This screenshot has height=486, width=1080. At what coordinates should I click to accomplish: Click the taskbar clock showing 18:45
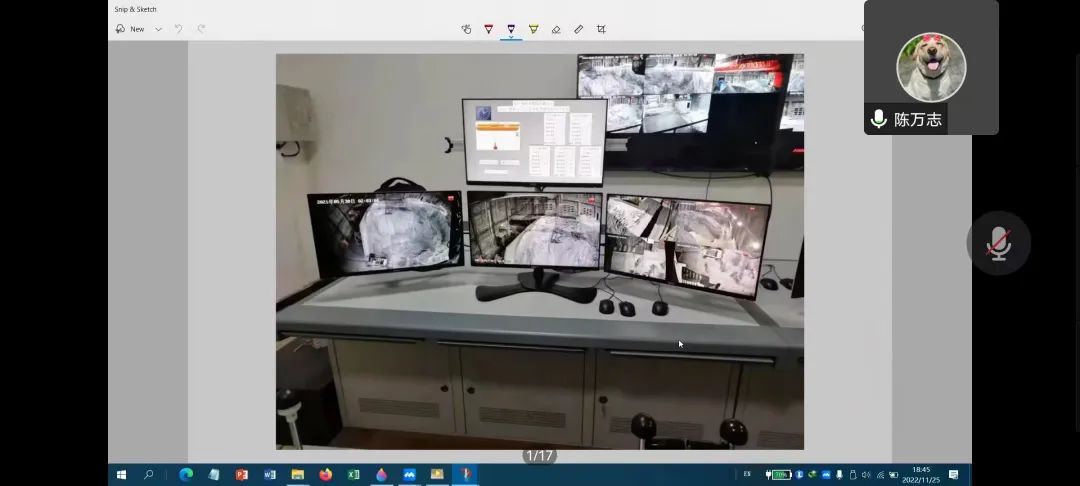[920, 474]
